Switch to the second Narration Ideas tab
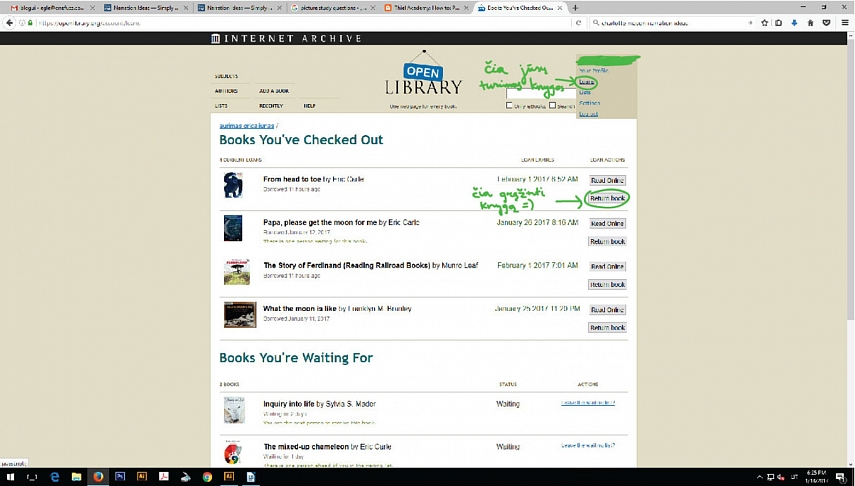 (x=239, y=8)
